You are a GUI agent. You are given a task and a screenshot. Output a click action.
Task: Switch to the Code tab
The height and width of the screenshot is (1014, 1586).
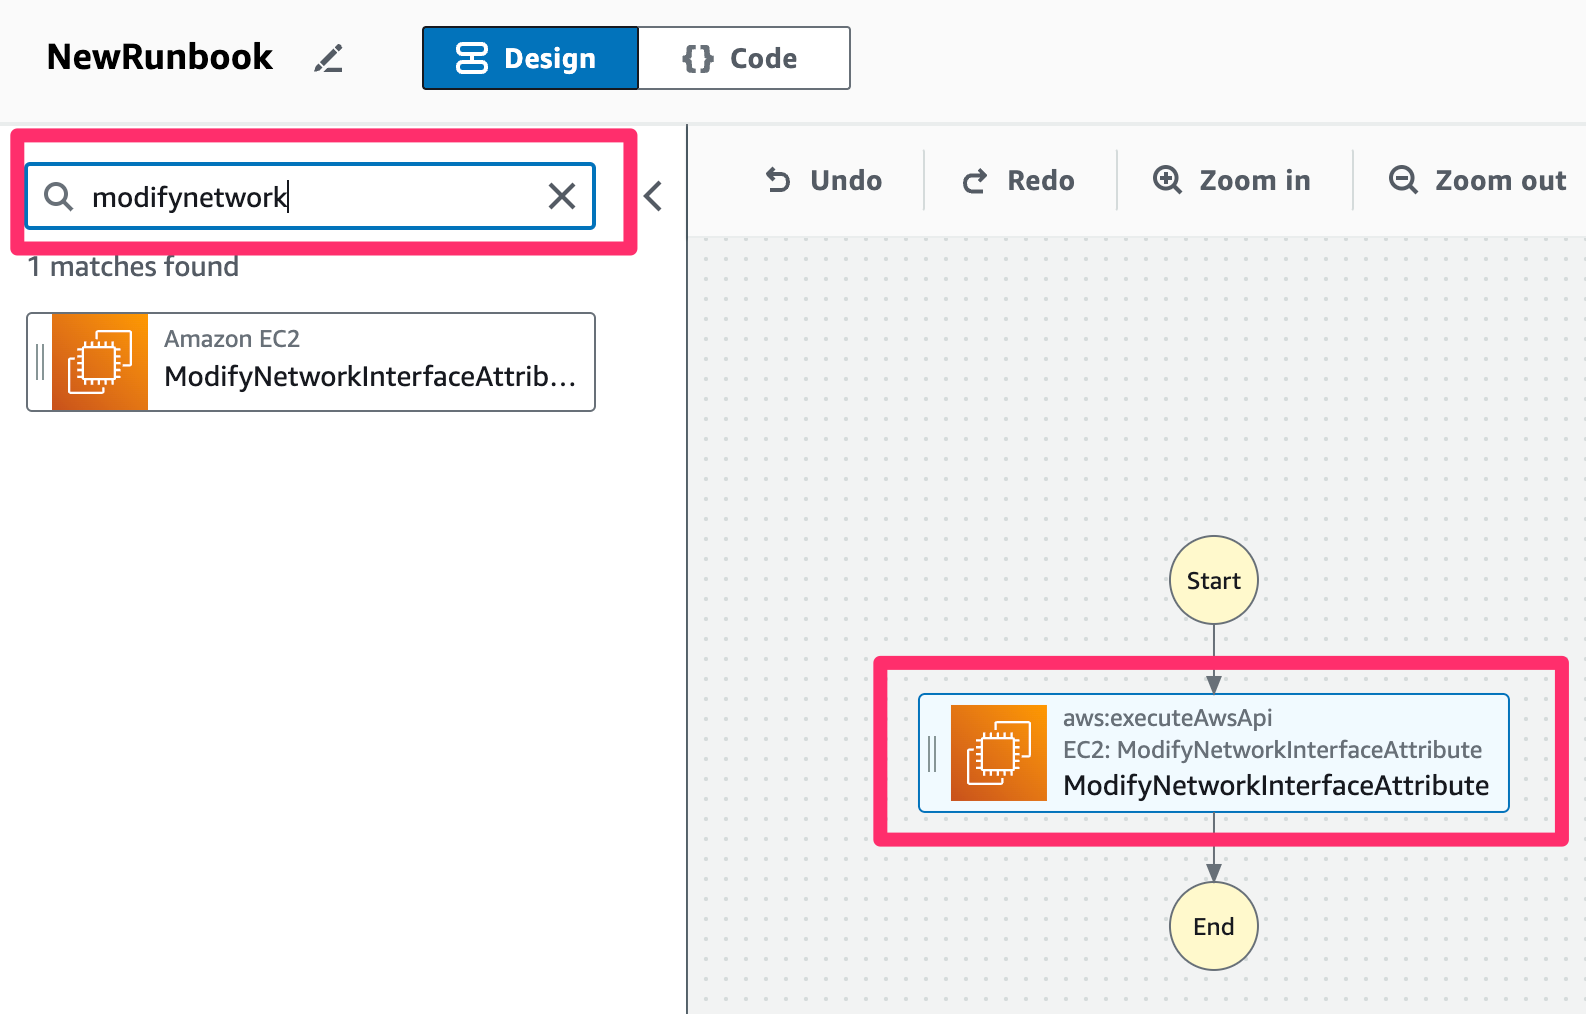click(744, 58)
